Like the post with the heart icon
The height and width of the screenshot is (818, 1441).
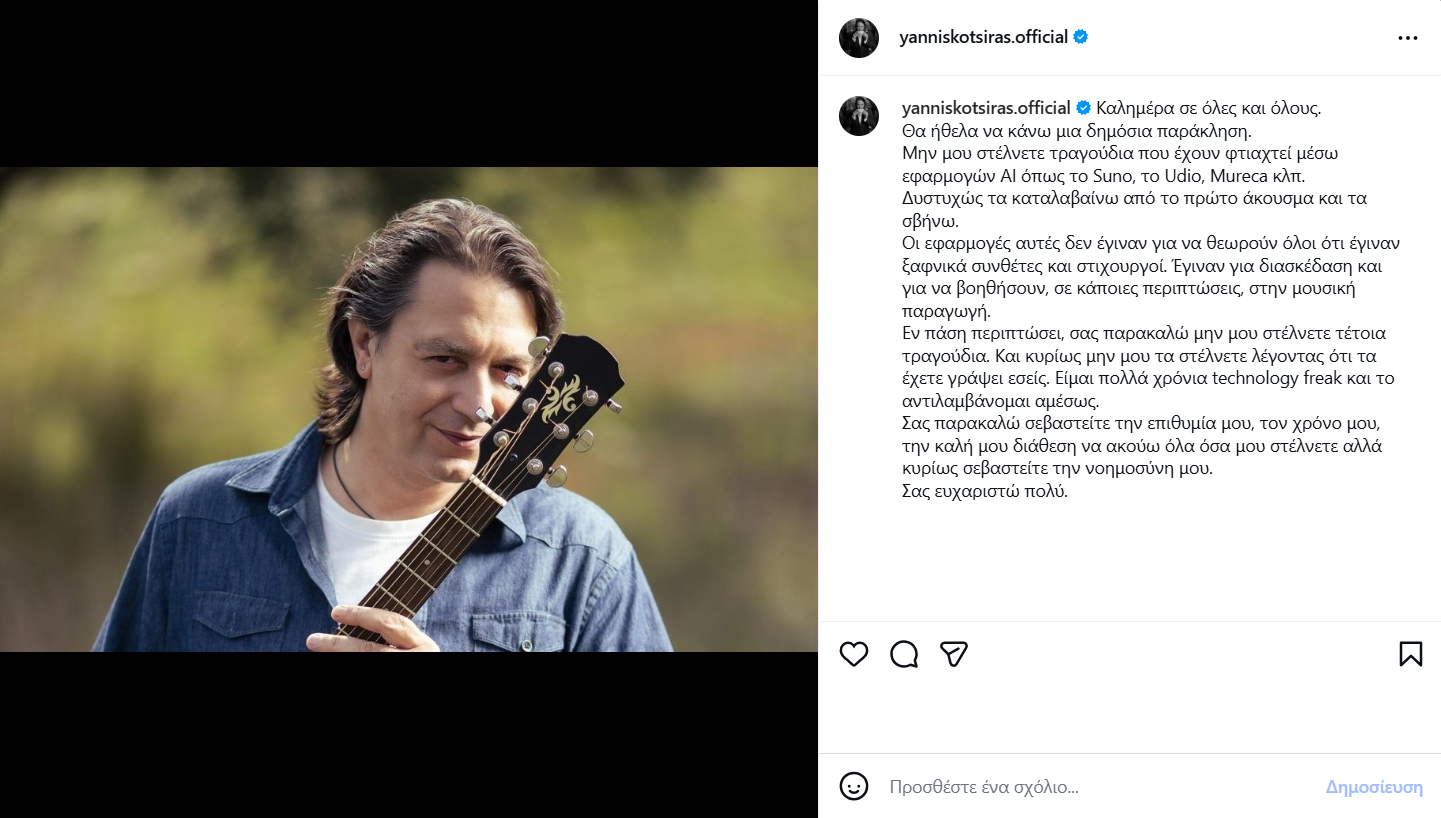854,654
